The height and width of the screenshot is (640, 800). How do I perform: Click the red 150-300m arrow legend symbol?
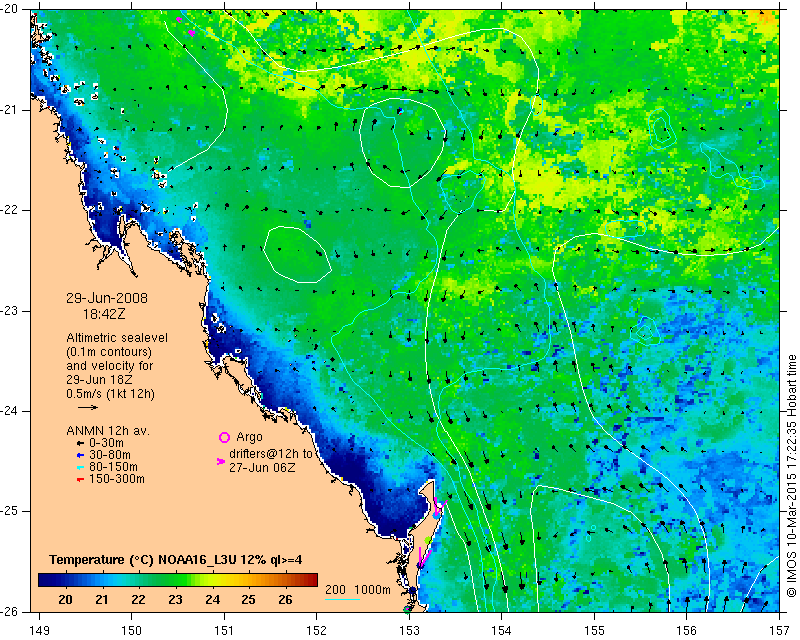pyautogui.click(x=80, y=480)
